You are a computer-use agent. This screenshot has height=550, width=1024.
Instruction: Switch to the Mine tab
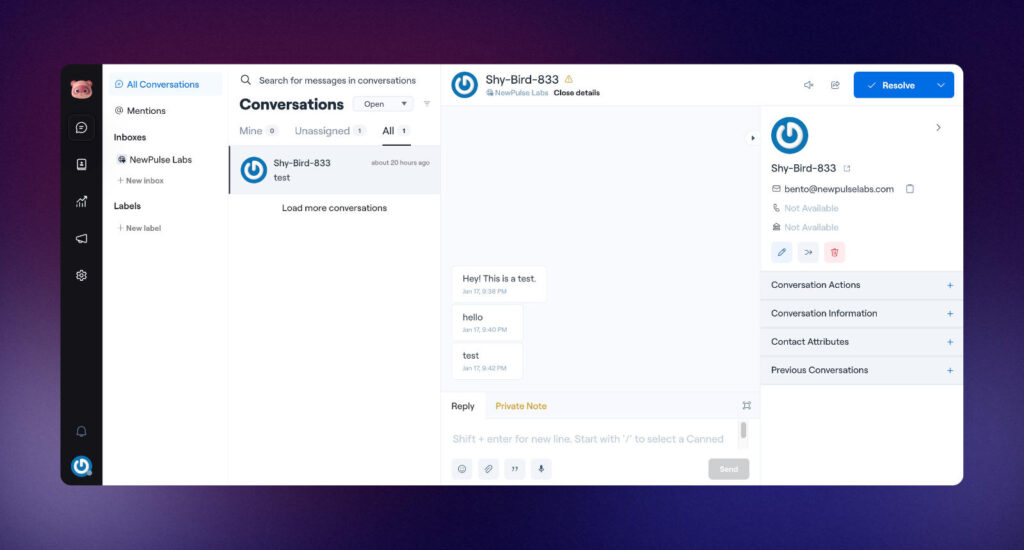[x=258, y=131]
